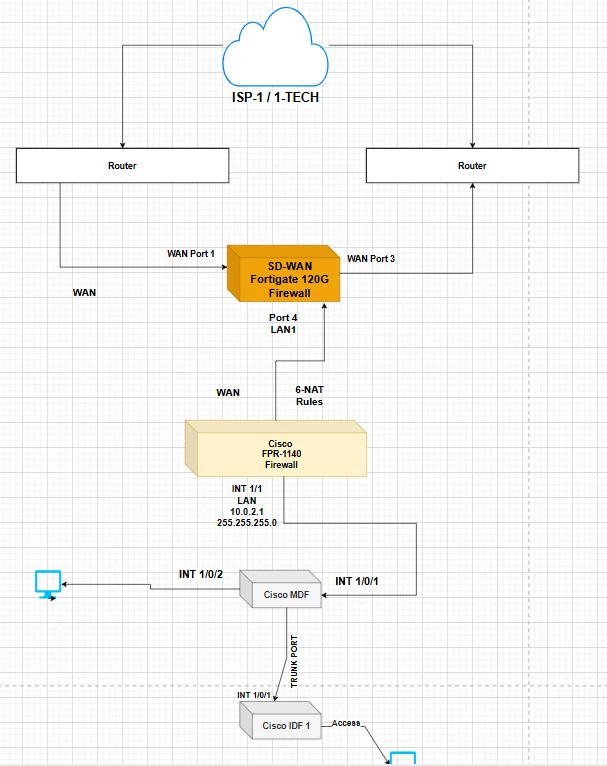Select the Cisco FPR-1140 Firewall shape

click(276, 448)
